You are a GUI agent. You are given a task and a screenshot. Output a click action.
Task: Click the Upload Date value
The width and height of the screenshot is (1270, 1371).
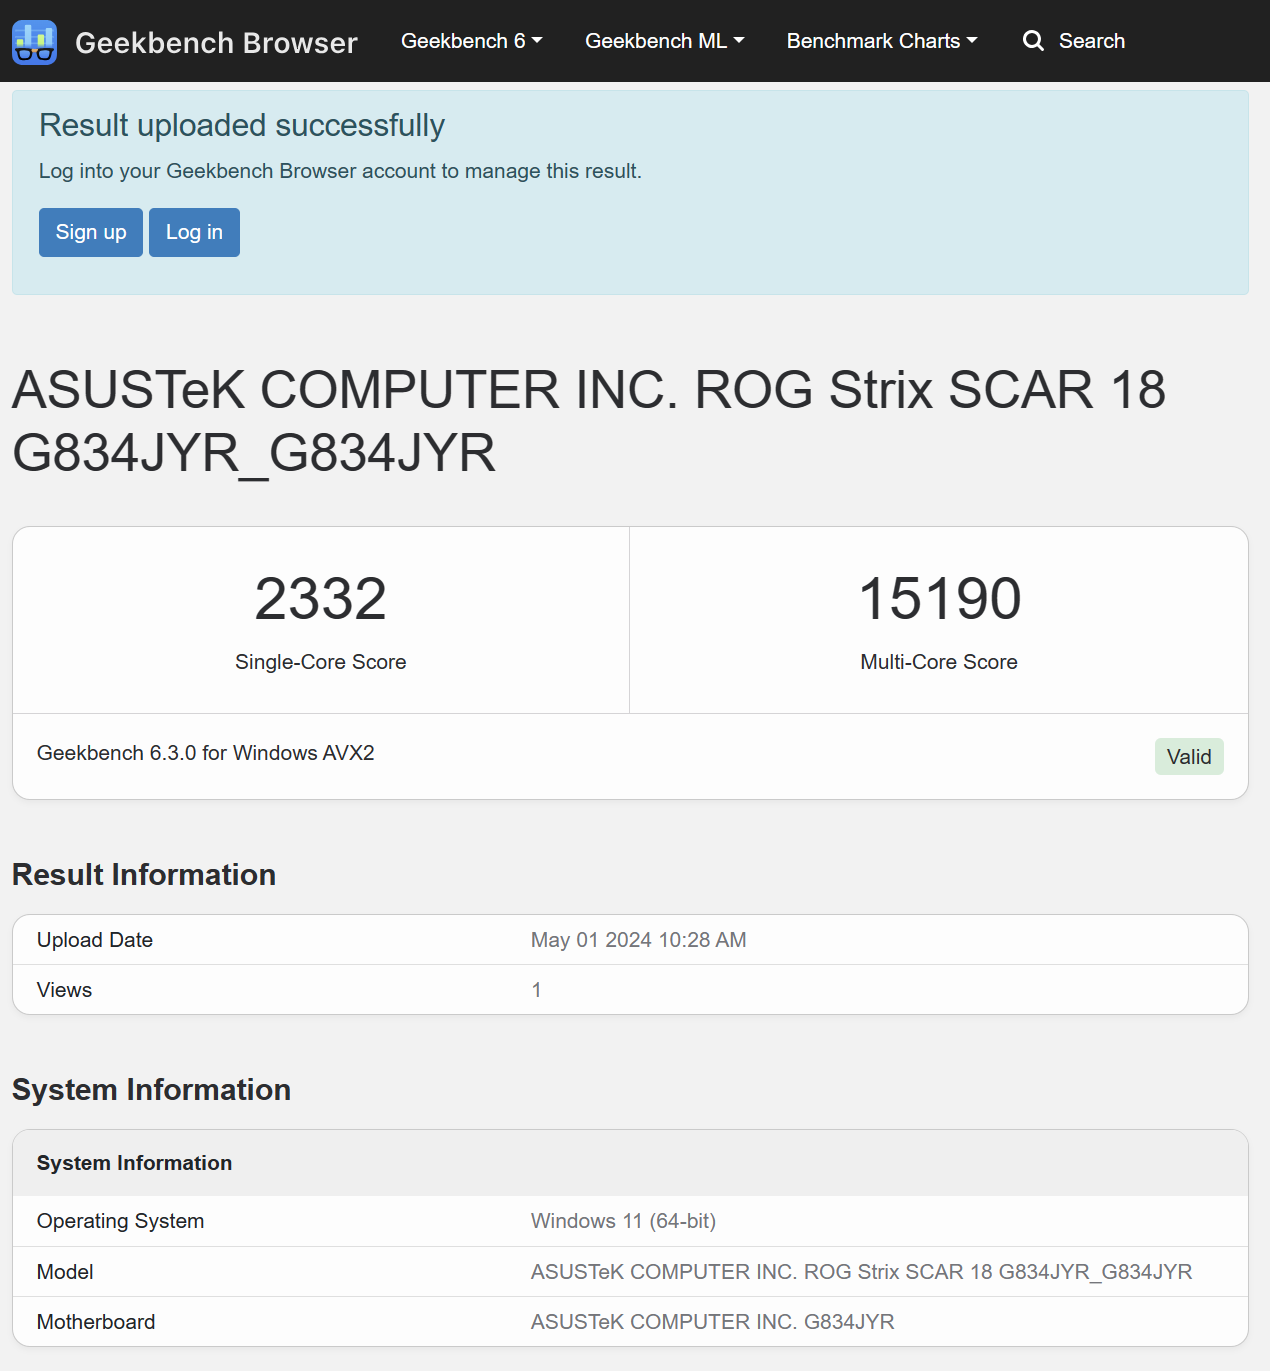tap(639, 940)
